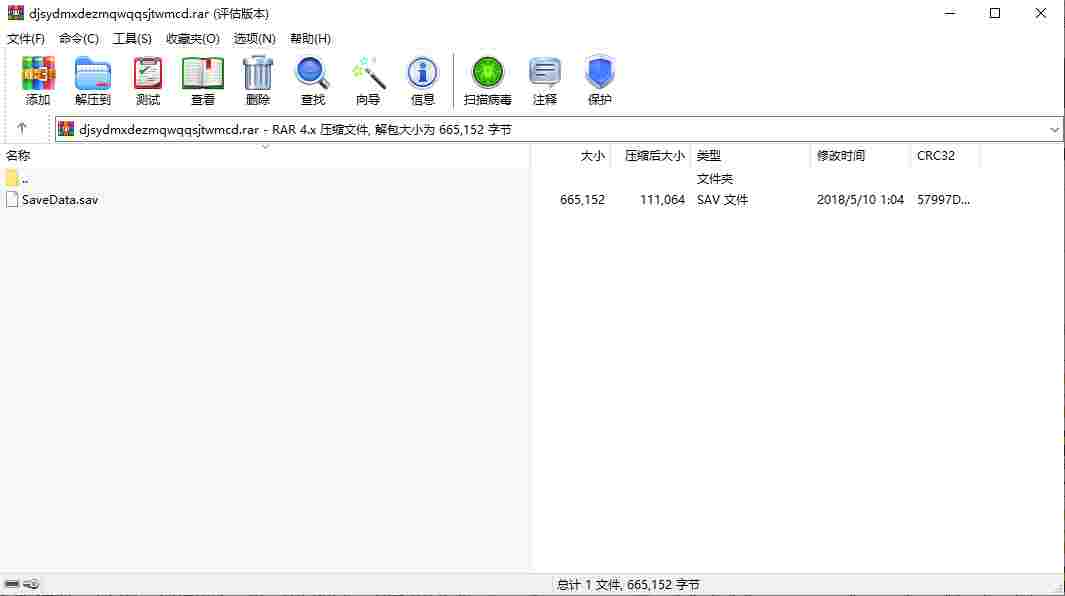Viewport: 1065px width, 596px height.
Task: Click the parent folder icon (..)
Action: [x=12, y=178]
